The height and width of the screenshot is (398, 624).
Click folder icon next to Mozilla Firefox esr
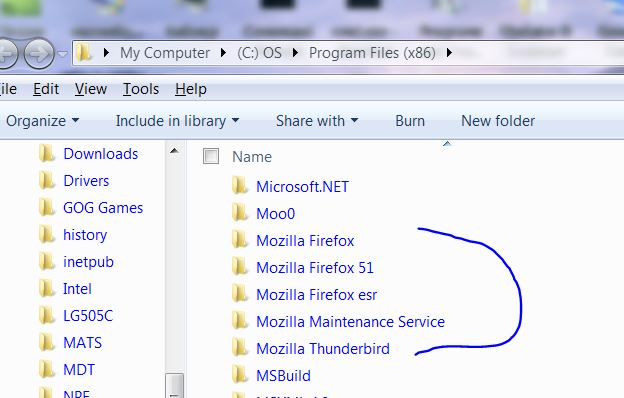240,294
